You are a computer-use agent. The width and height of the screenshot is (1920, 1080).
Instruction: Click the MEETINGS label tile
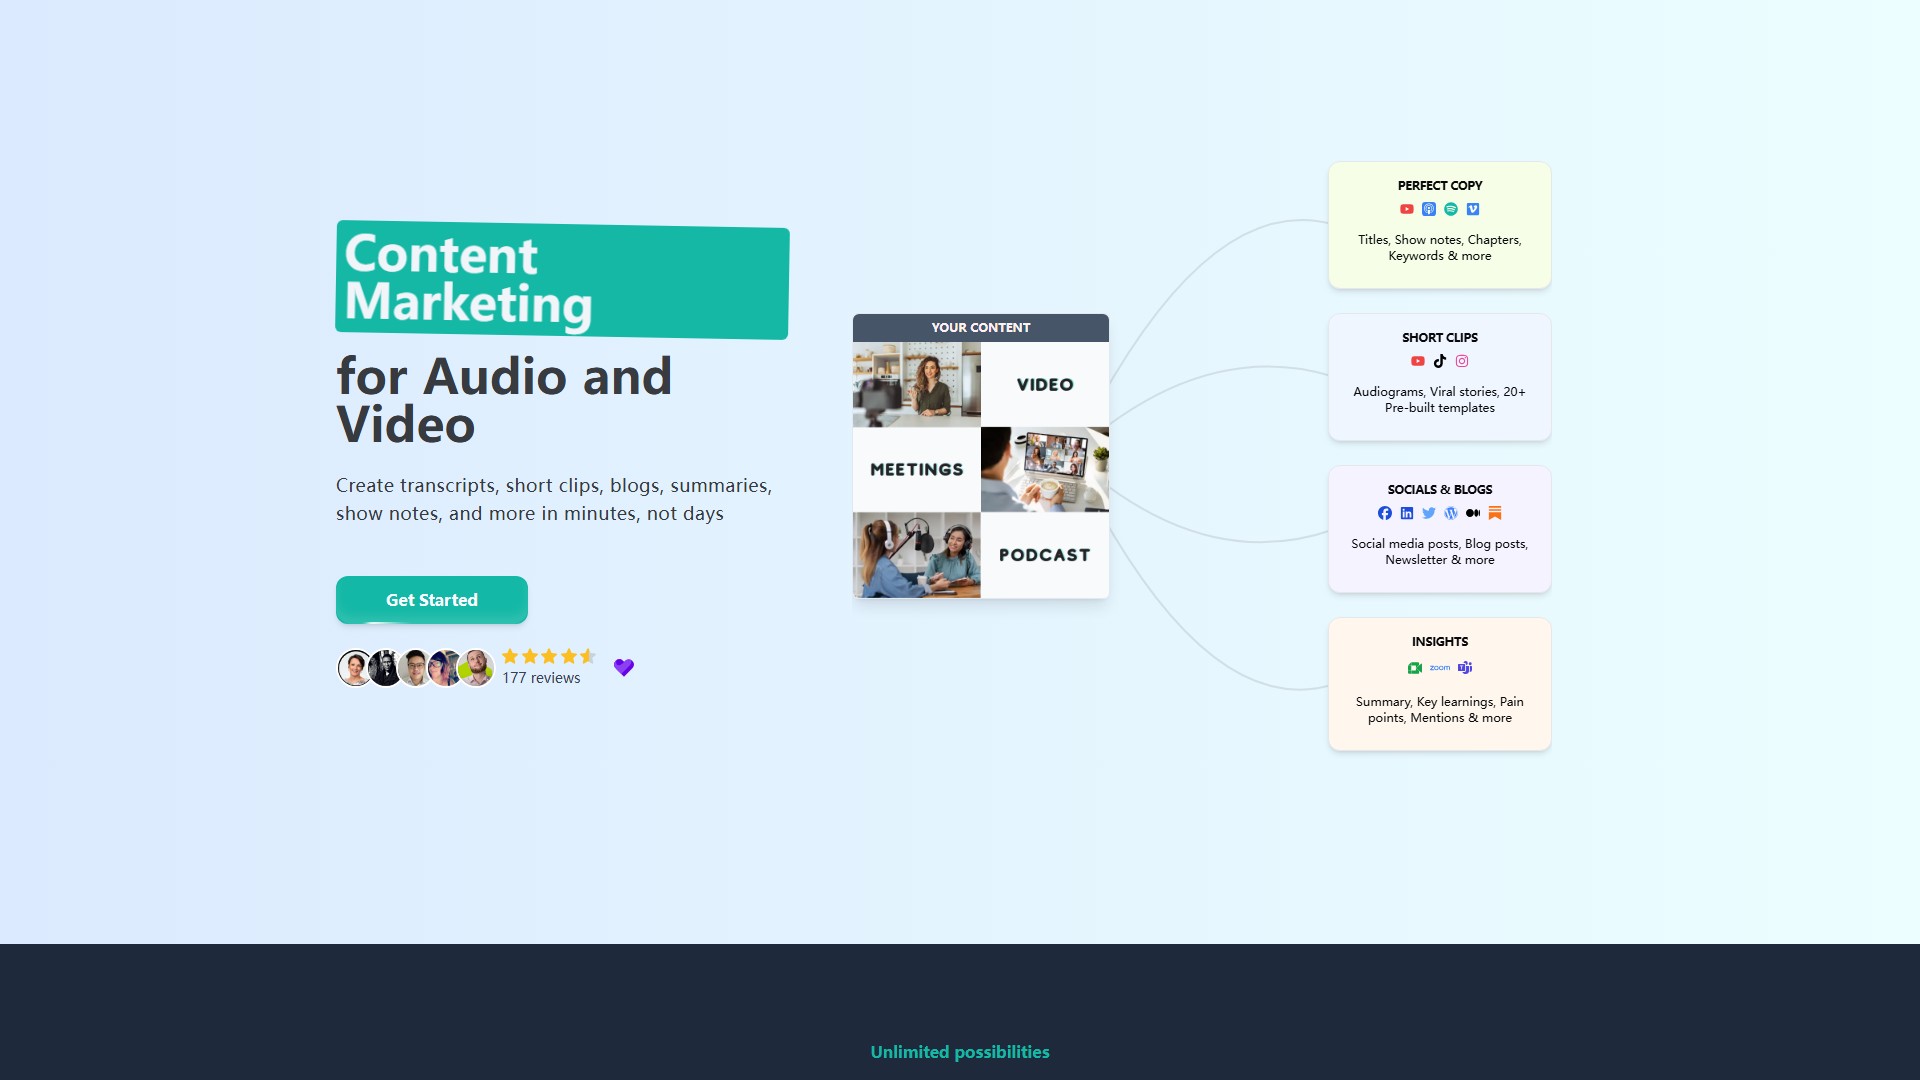pyautogui.click(x=917, y=470)
